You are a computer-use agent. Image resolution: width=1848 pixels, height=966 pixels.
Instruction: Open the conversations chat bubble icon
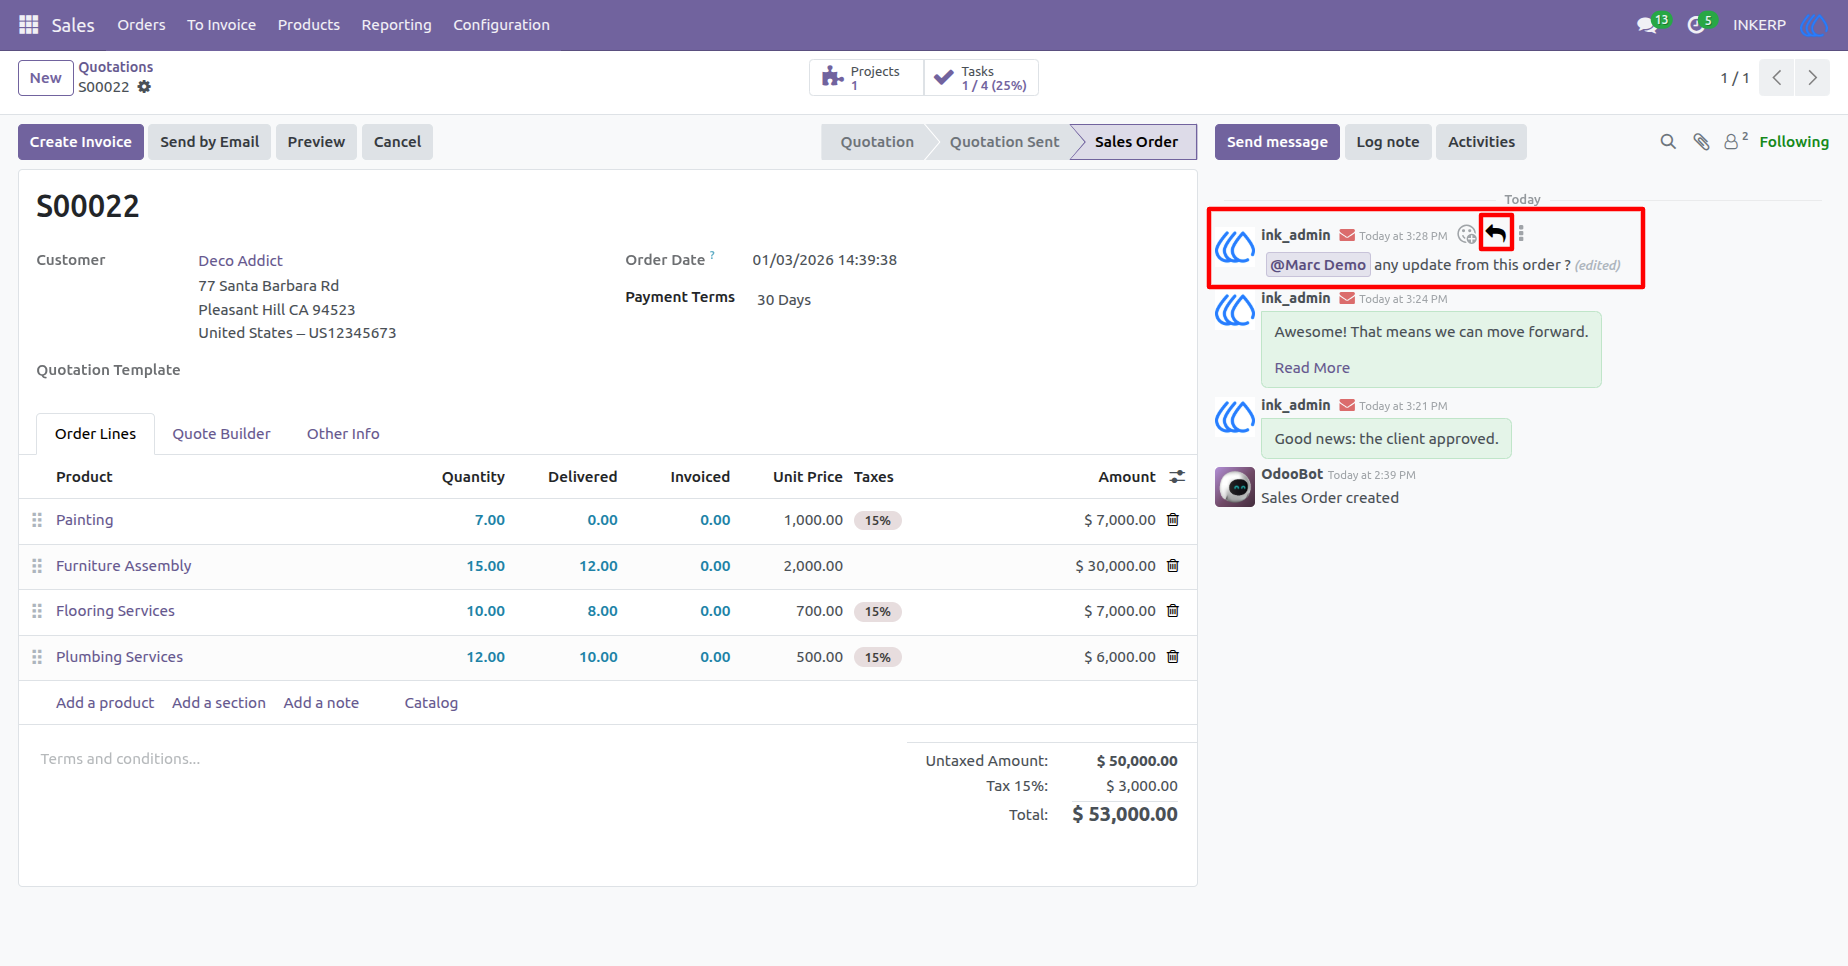point(1647,25)
